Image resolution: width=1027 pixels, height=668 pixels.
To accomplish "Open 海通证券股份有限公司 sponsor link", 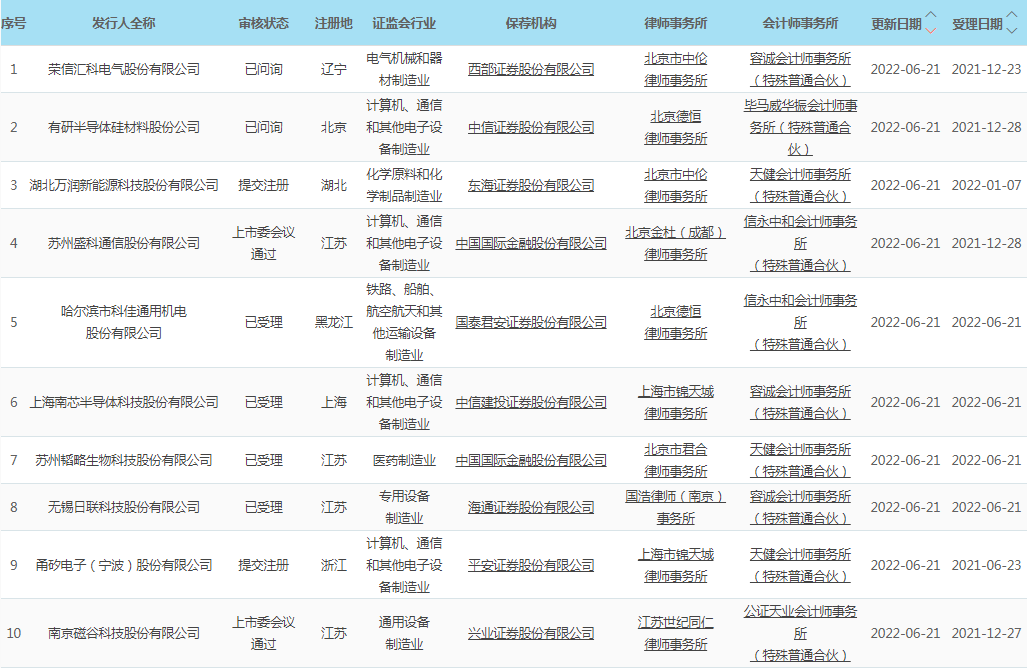I will [531, 507].
